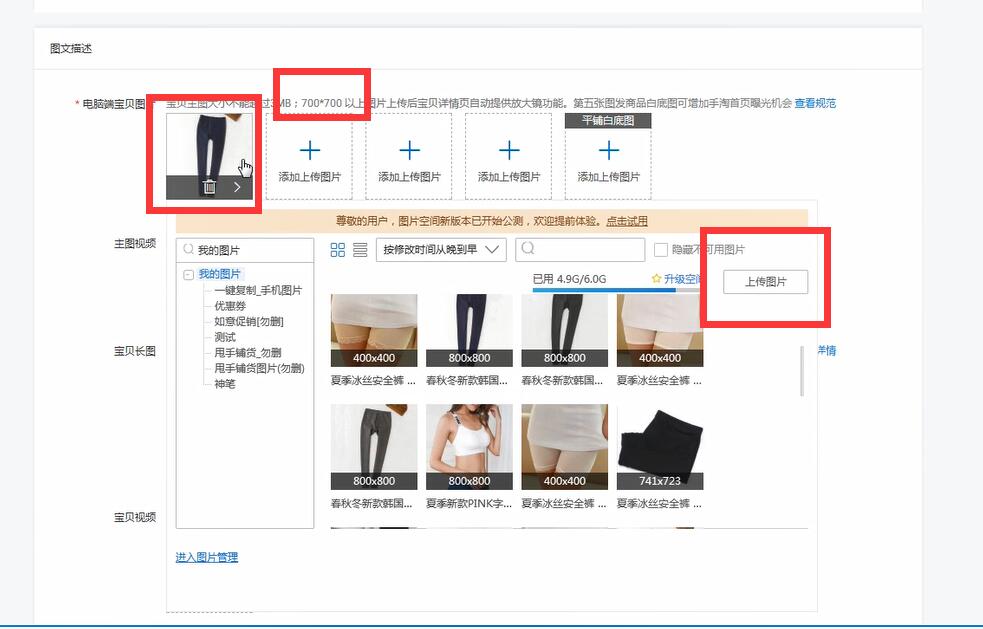Image resolution: width=983 pixels, height=629 pixels.
Task: Click the right arrow on uploaded main image
Action: tap(237, 187)
